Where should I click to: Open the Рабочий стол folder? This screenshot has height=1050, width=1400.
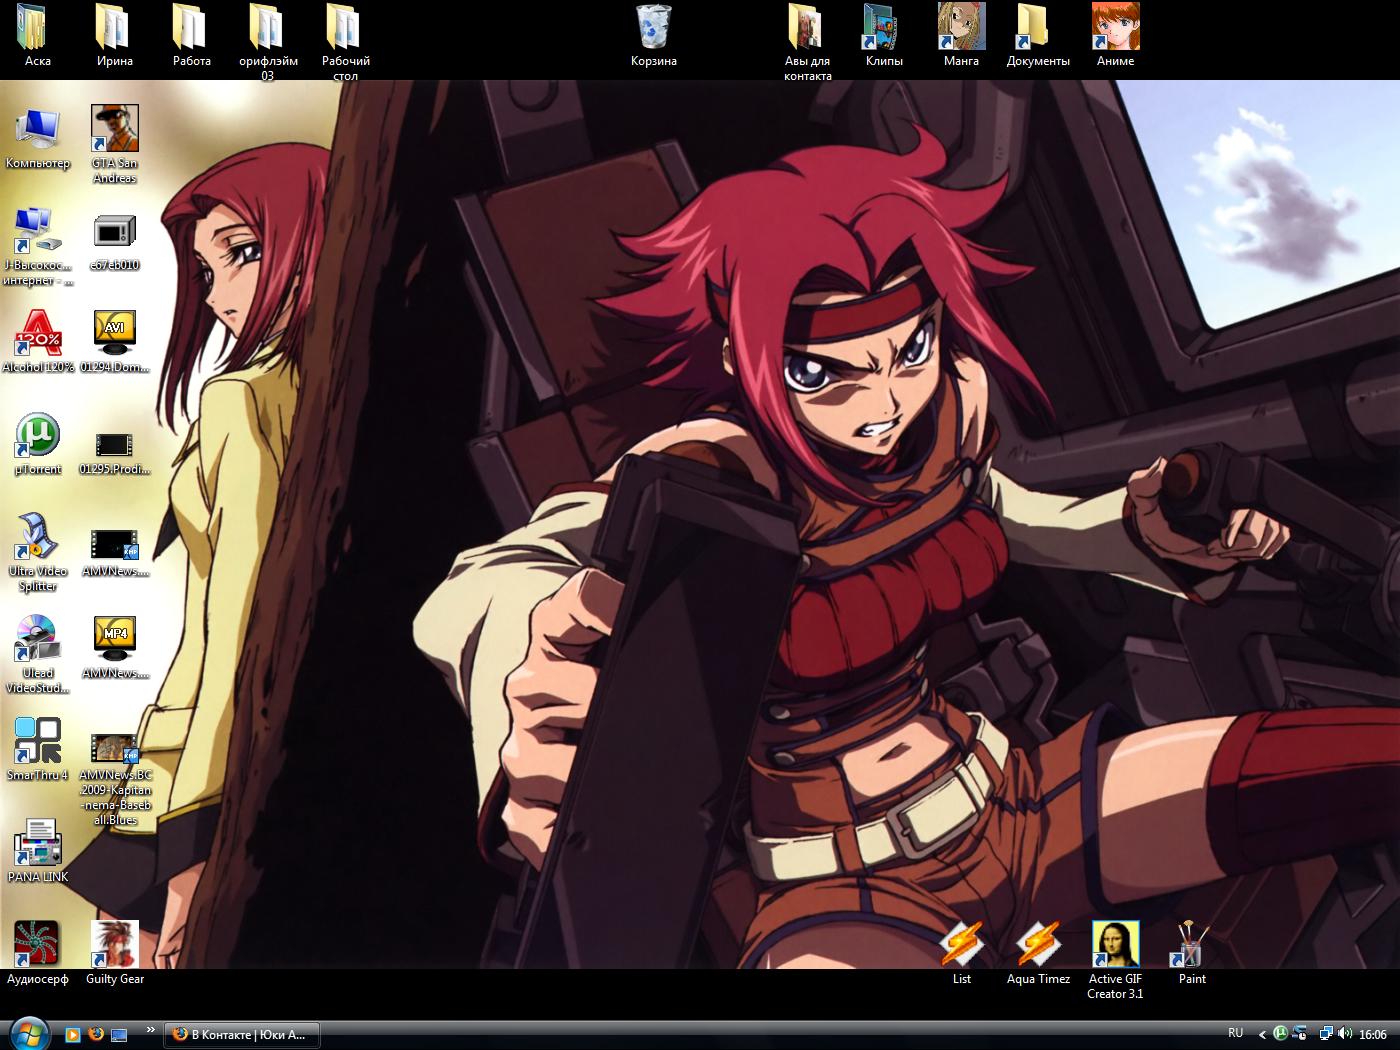345,41
